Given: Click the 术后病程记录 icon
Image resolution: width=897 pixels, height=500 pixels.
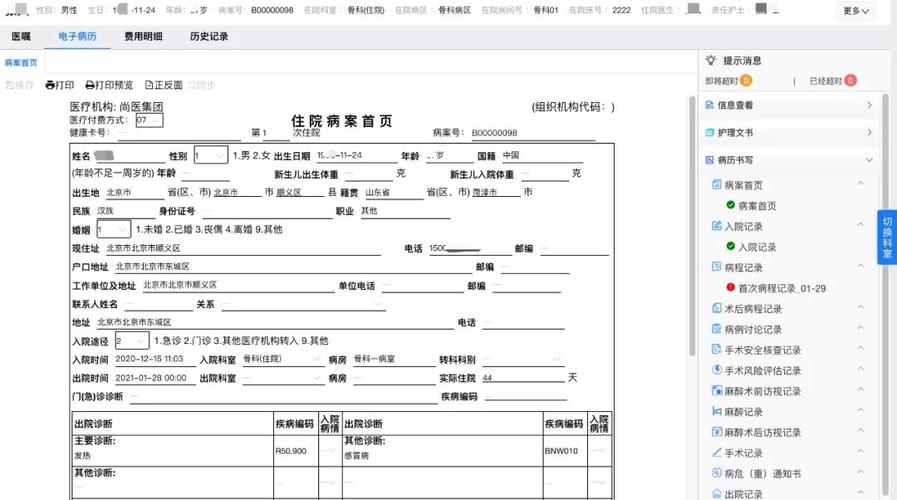Looking at the screenshot, I should [x=716, y=308].
